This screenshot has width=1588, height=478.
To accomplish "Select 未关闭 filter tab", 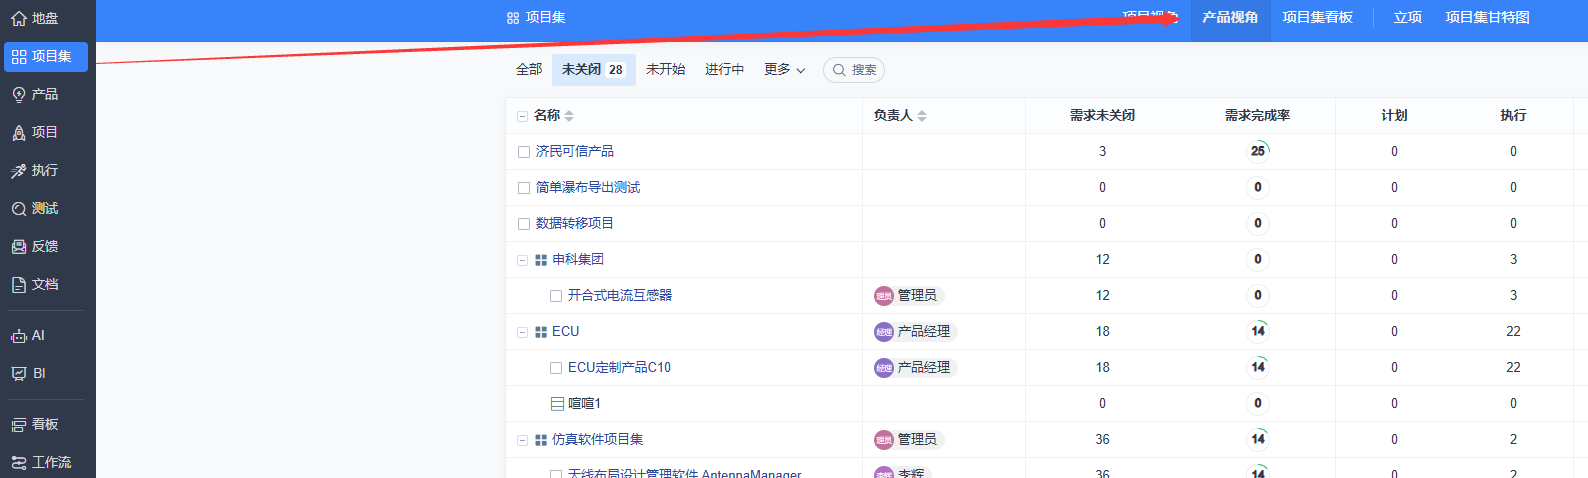I will point(593,70).
